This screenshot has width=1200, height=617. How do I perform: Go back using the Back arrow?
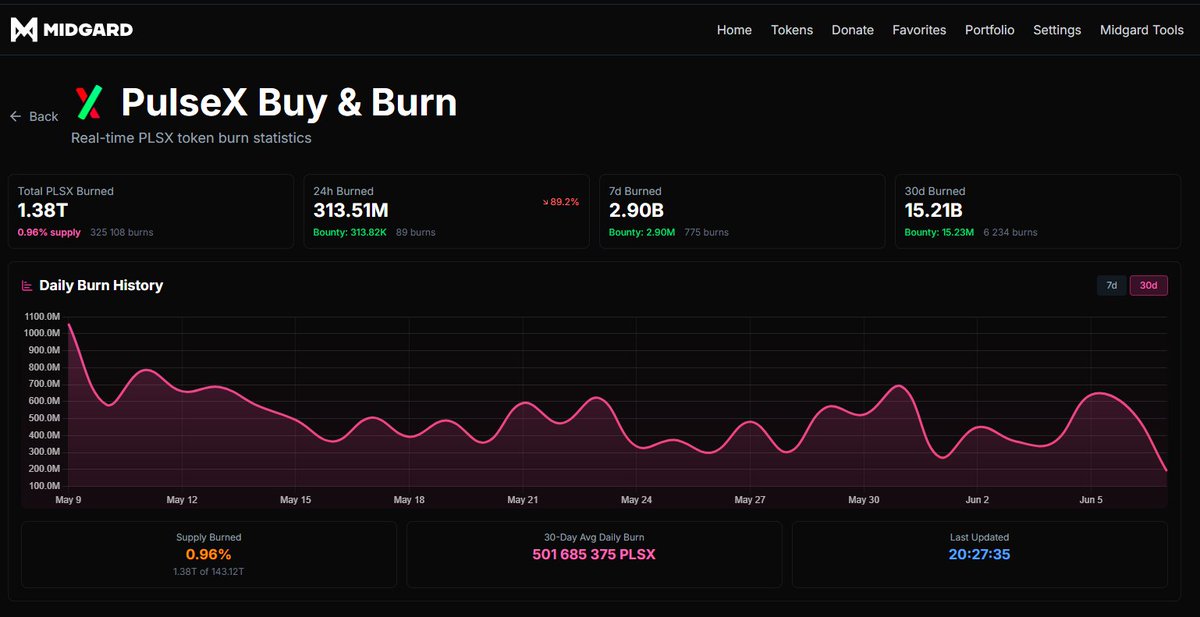[x=34, y=117]
